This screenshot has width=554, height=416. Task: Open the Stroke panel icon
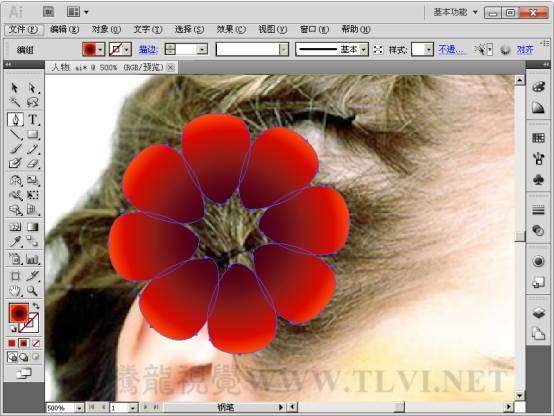tap(538, 210)
